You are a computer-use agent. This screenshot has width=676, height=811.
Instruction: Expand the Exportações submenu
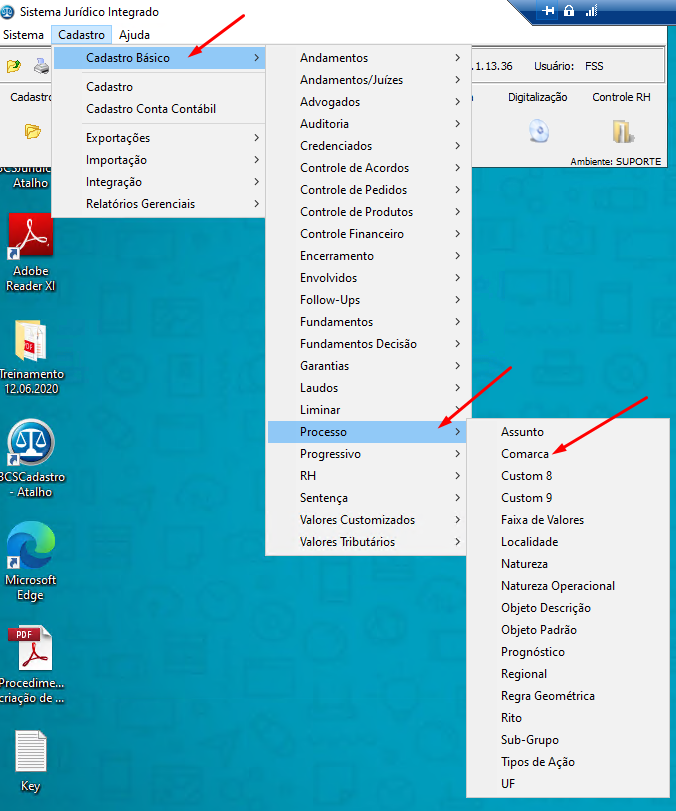[x=159, y=138]
